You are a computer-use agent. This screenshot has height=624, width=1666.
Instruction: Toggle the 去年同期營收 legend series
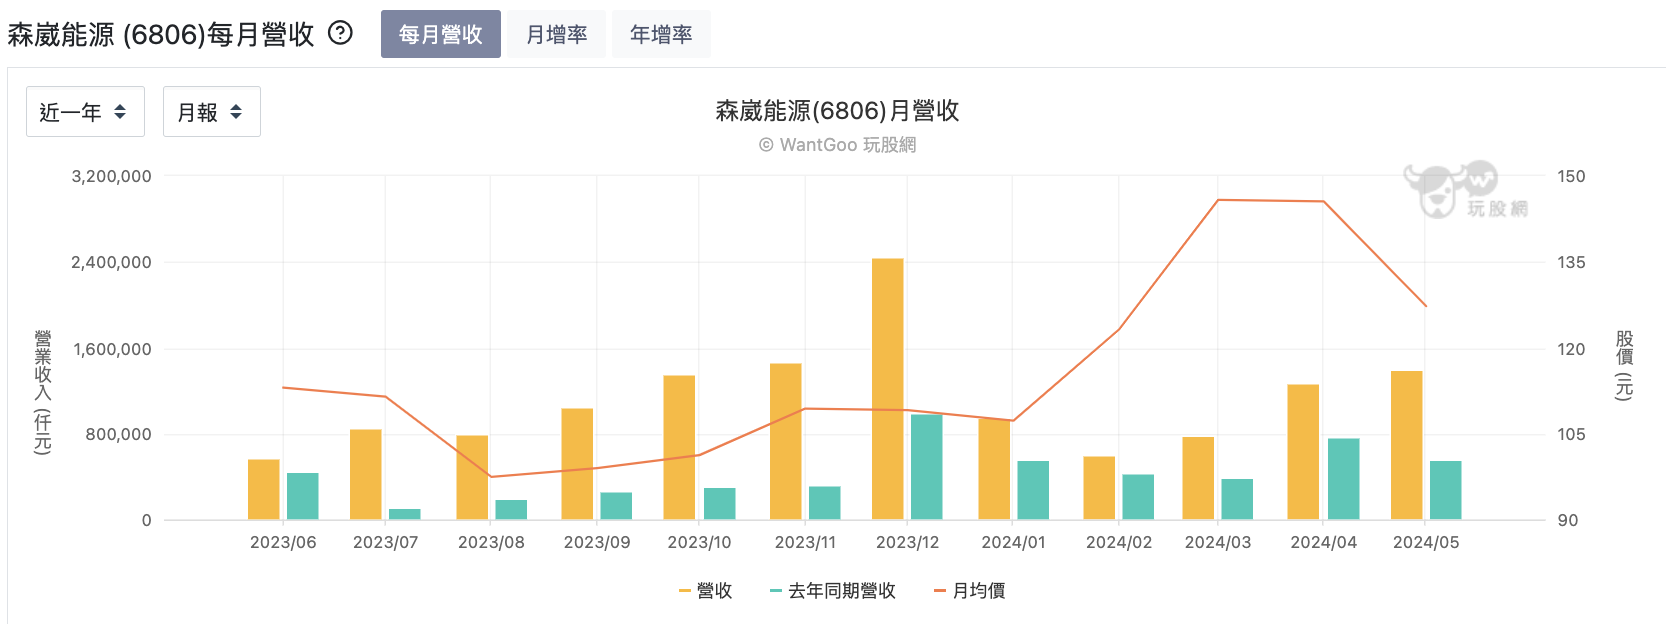click(833, 591)
